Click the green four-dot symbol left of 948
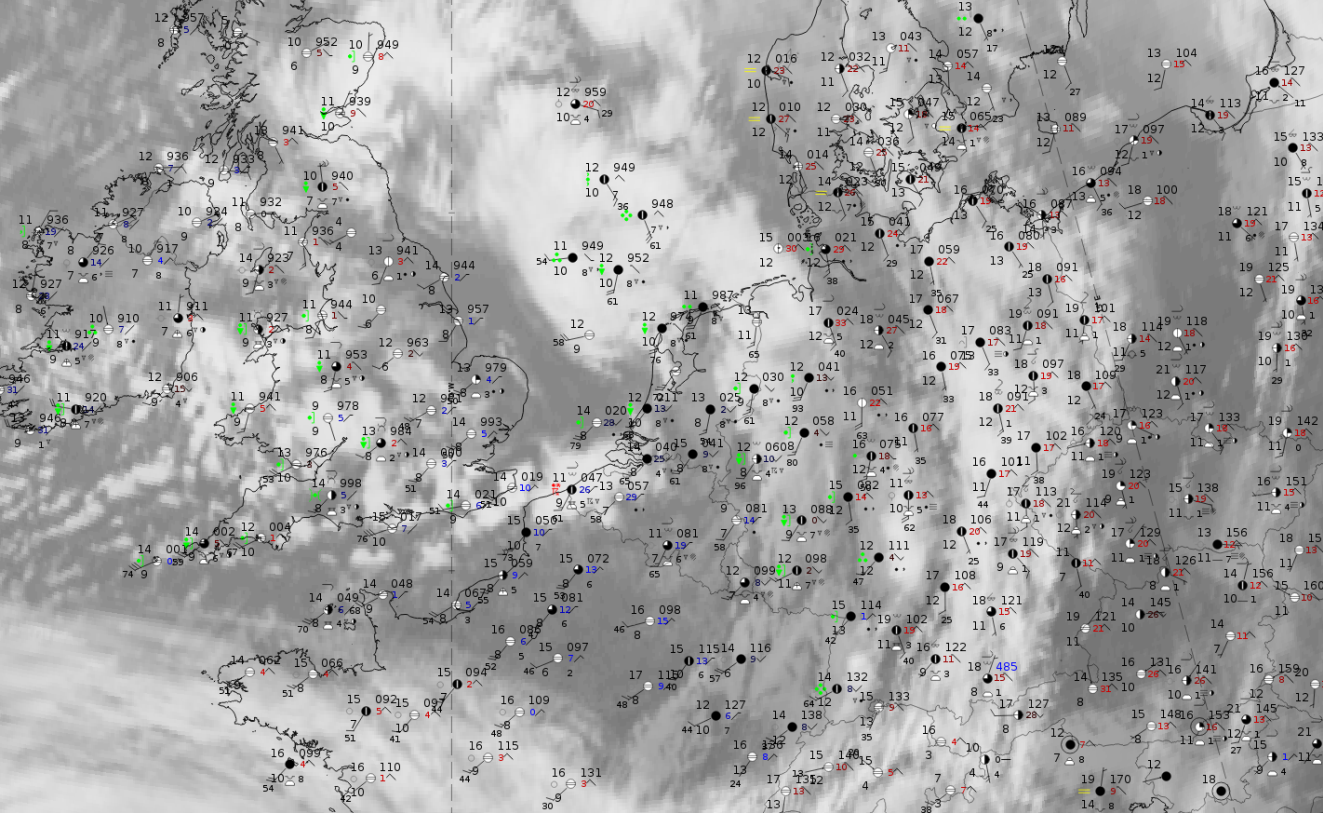The width and height of the screenshot is (1323, 813). click(625, 214)
